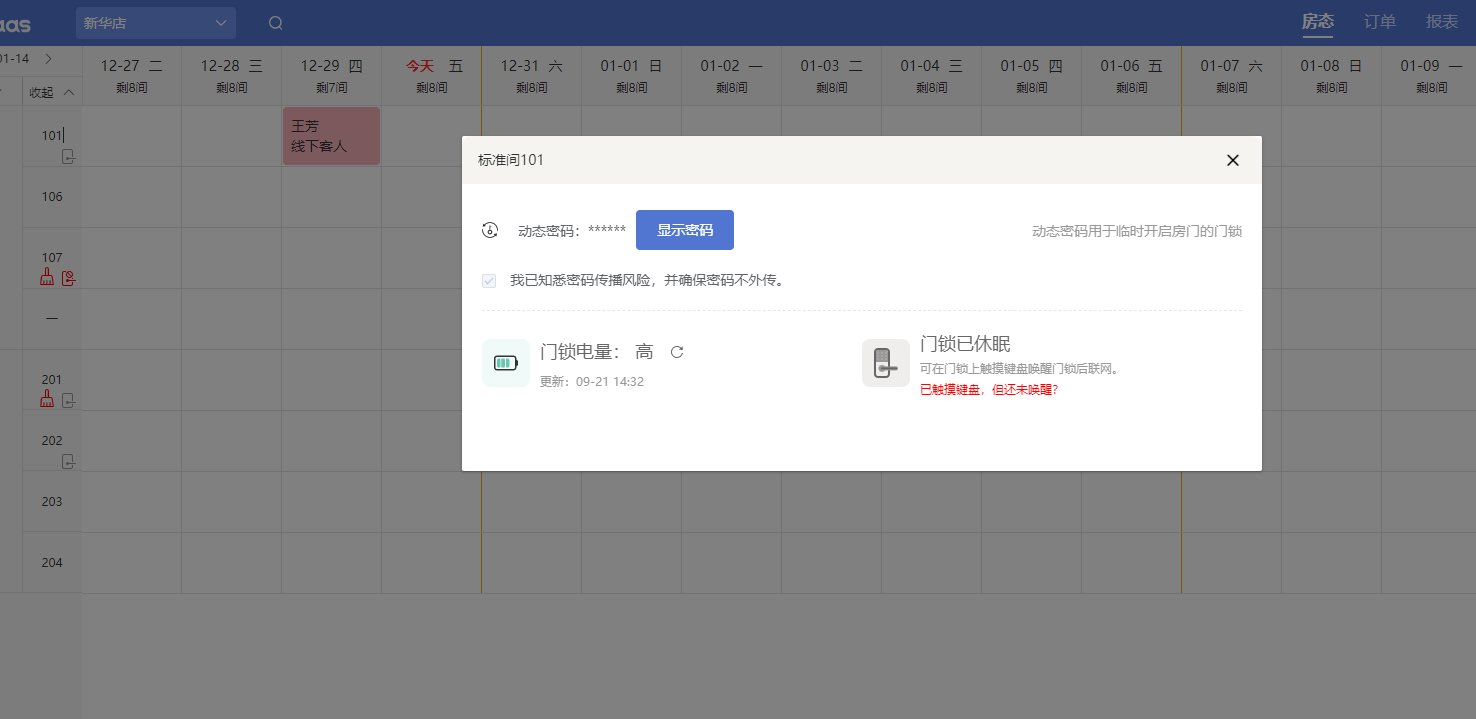The image size is (1476, 719).
Task: Click the red door lock icon under room 107
Action: tap(68, 278)
